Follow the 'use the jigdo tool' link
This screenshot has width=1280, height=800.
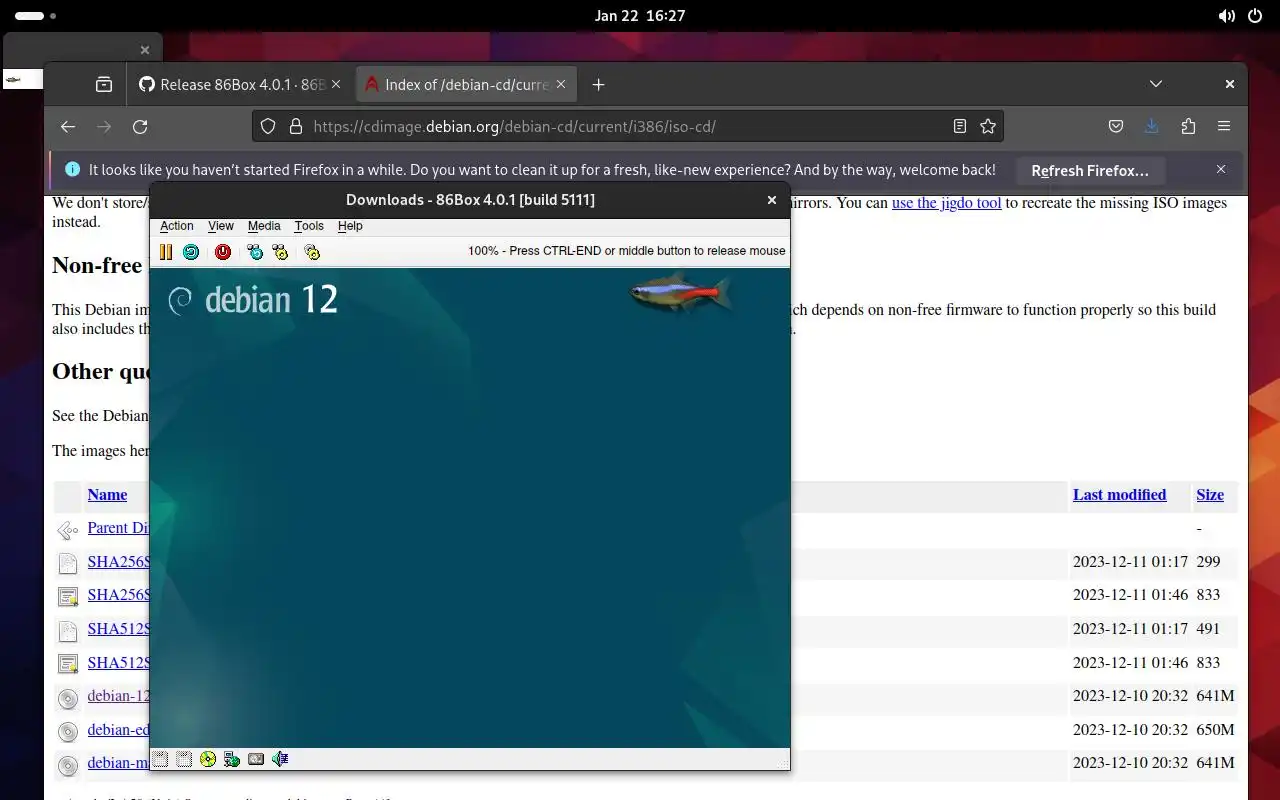[x=947, y=203]
